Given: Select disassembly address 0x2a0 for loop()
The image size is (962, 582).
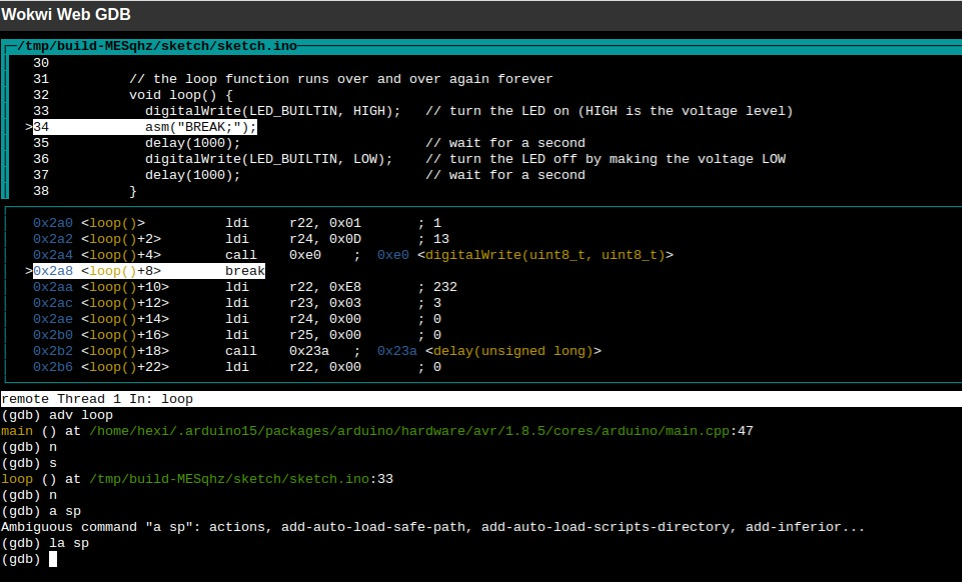Looking at the screenshot, I should click(x=48, y=222).
